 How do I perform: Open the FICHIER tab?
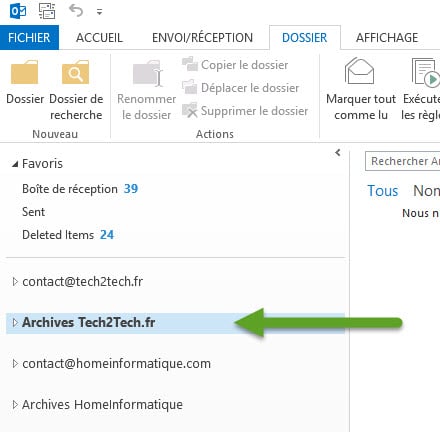(29, 37)
